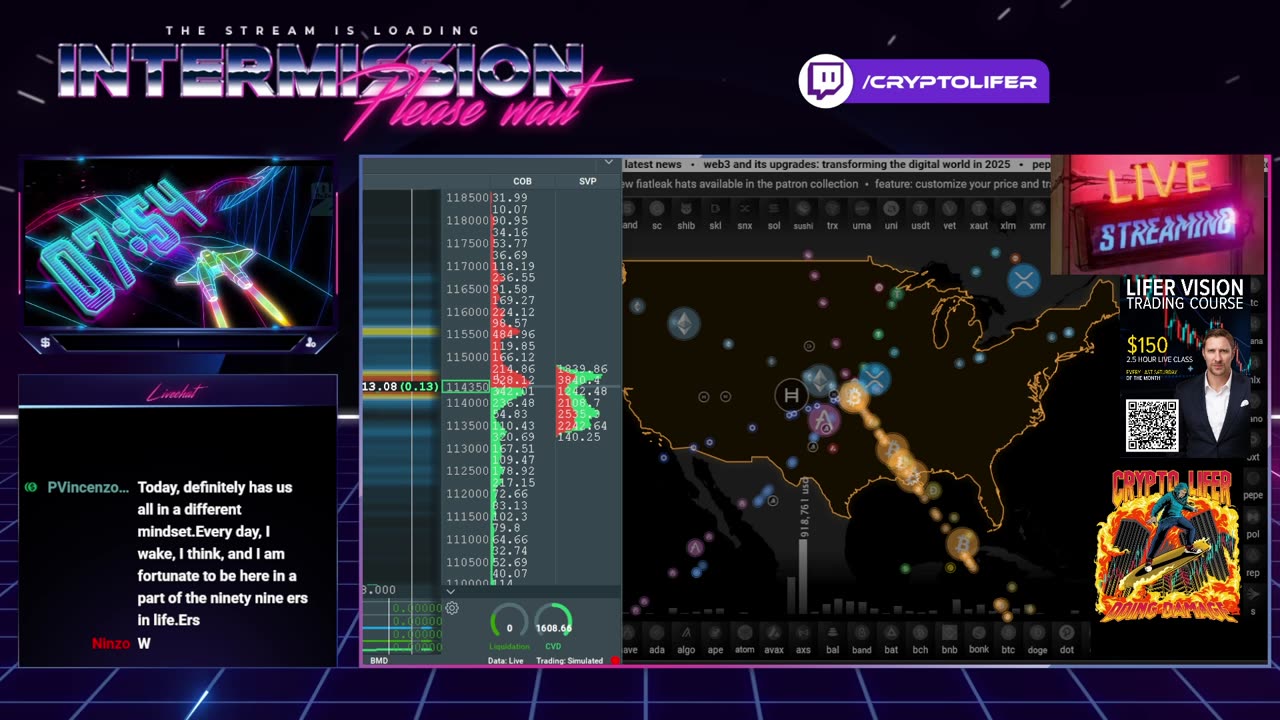
Task: Select the btc coin icon in bottom row
Action: (x=1008, y=633)
